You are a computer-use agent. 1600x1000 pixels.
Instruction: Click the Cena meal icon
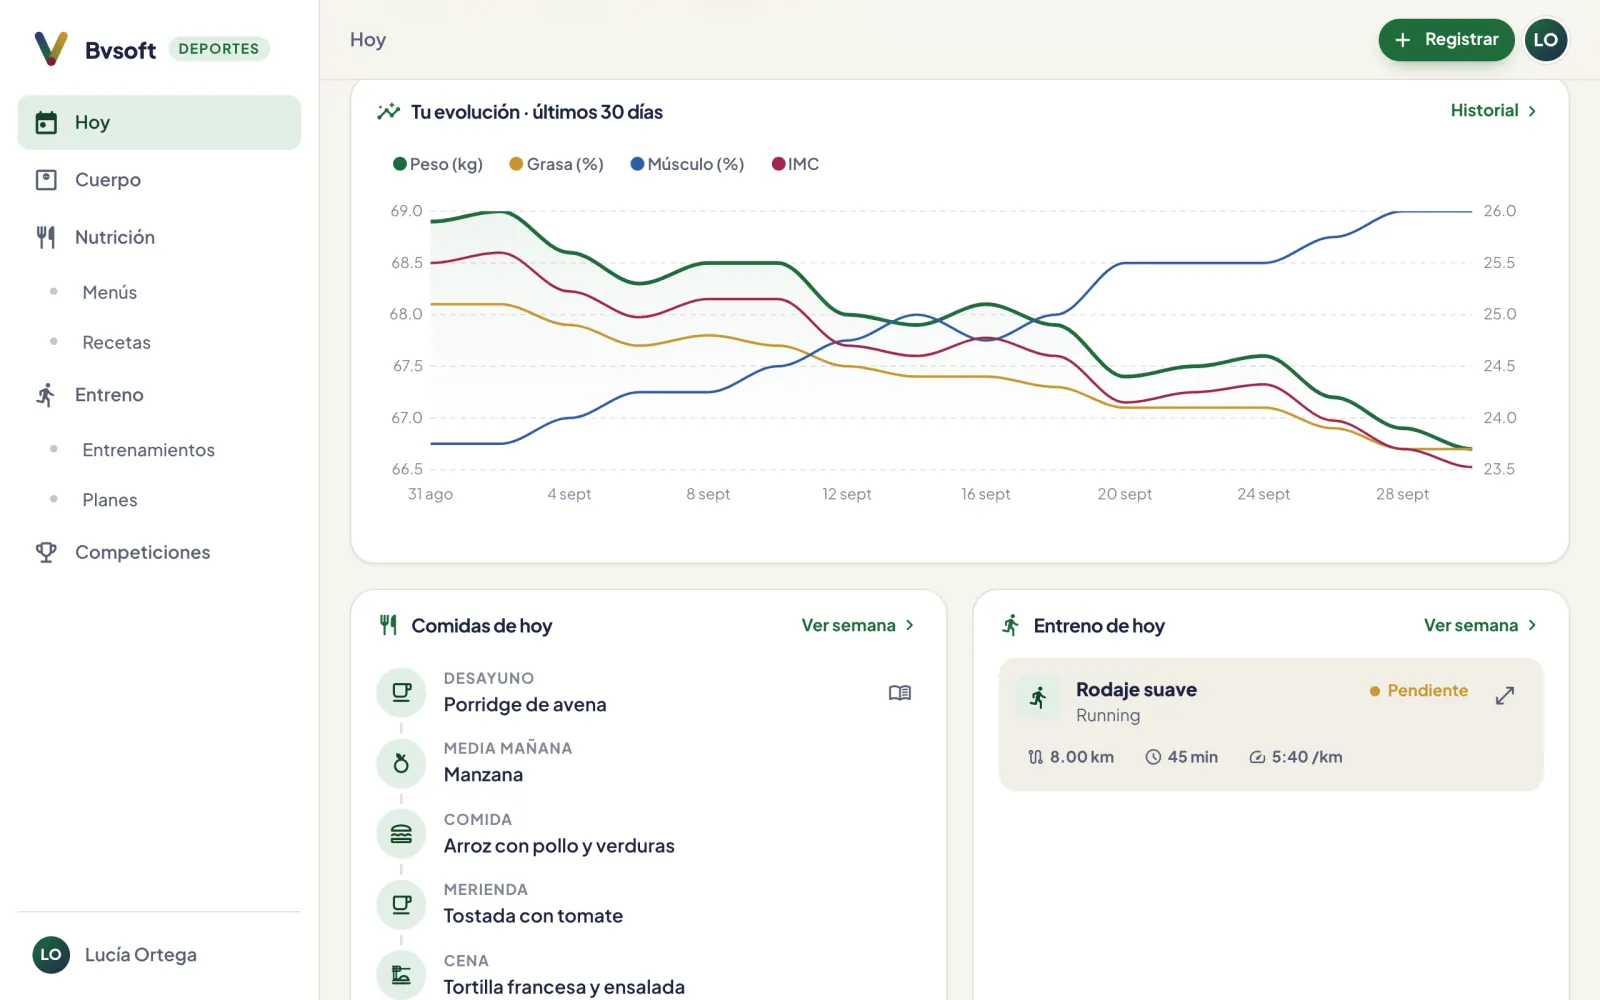point(401,975)
